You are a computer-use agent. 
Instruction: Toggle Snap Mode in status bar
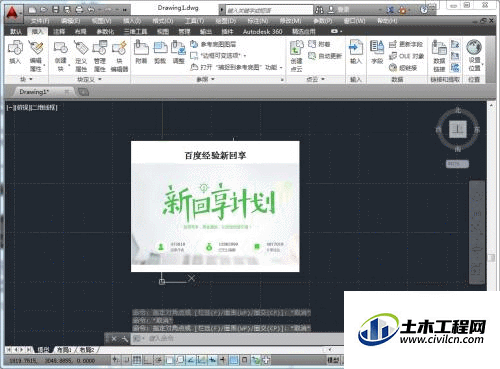point(127,360)
